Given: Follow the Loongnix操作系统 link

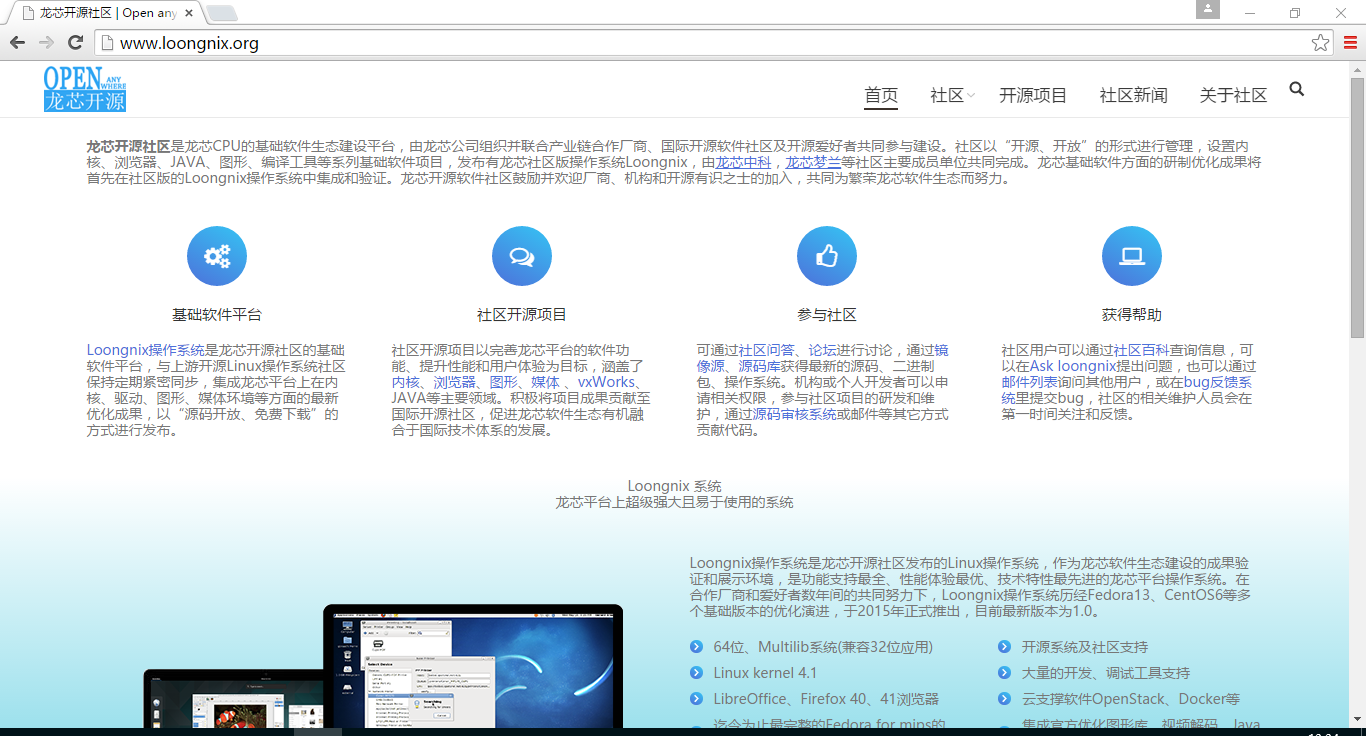Looking at the screenshot, I should (145, 350).
